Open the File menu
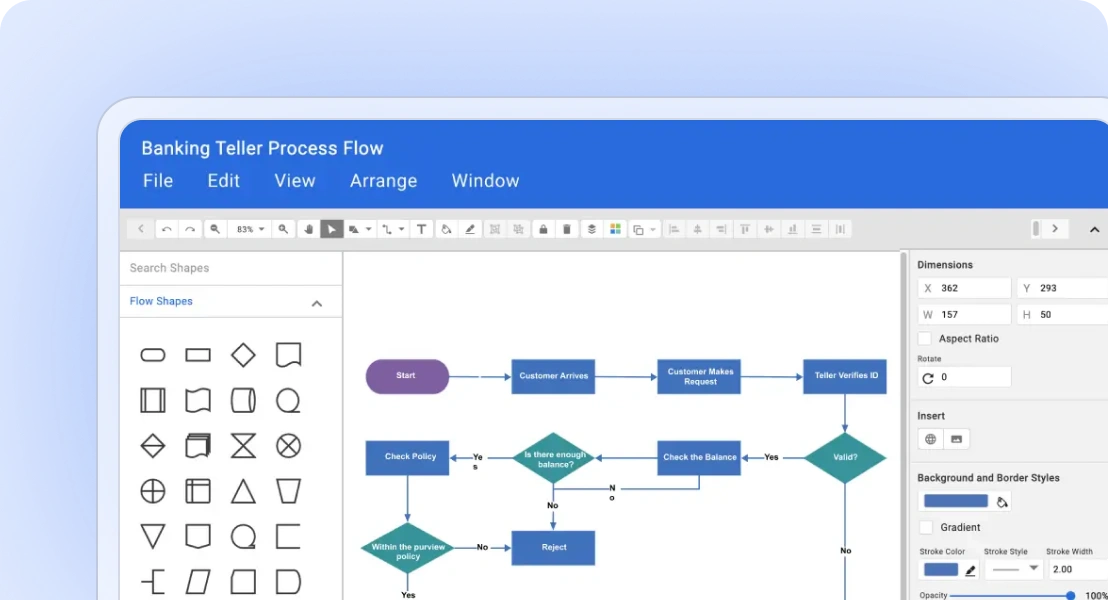This screenshot has width=1108, height=600. pyautogui.click(x=157, y=181)
